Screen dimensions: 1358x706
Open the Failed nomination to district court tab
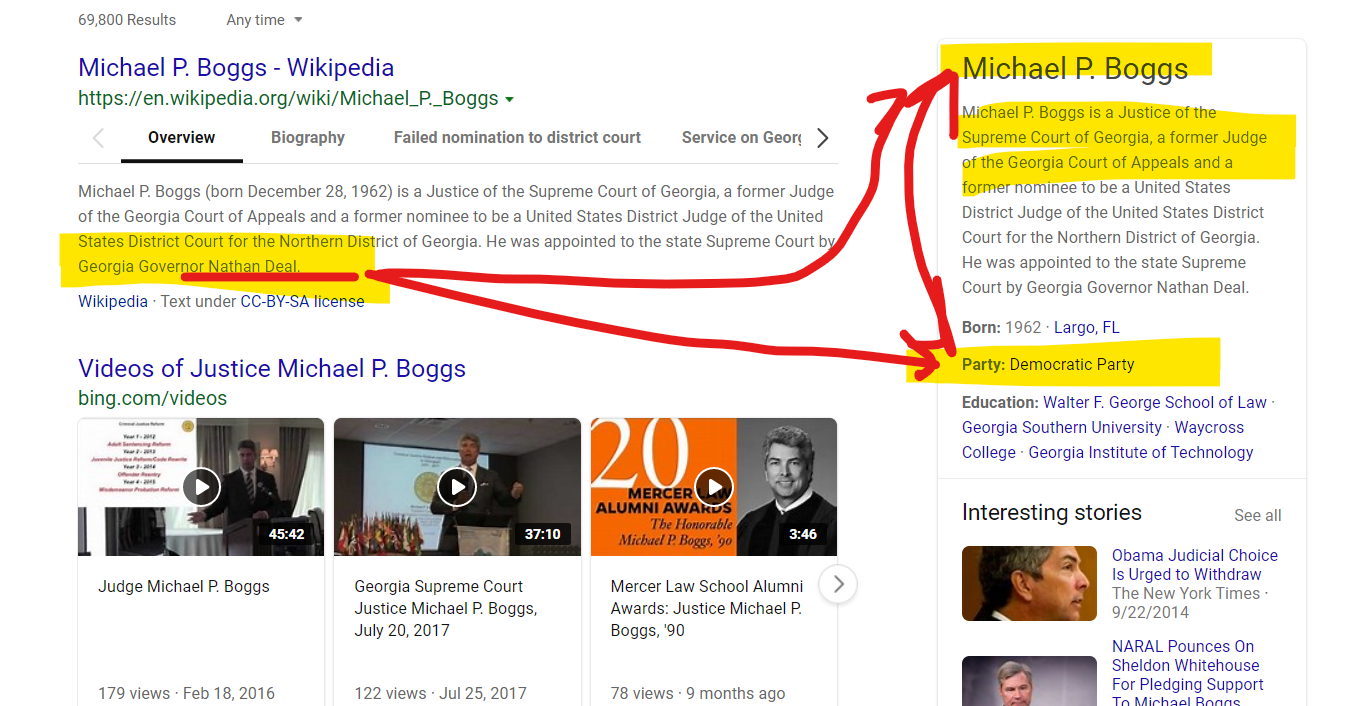pyautogui.click(x=517, y=138)
